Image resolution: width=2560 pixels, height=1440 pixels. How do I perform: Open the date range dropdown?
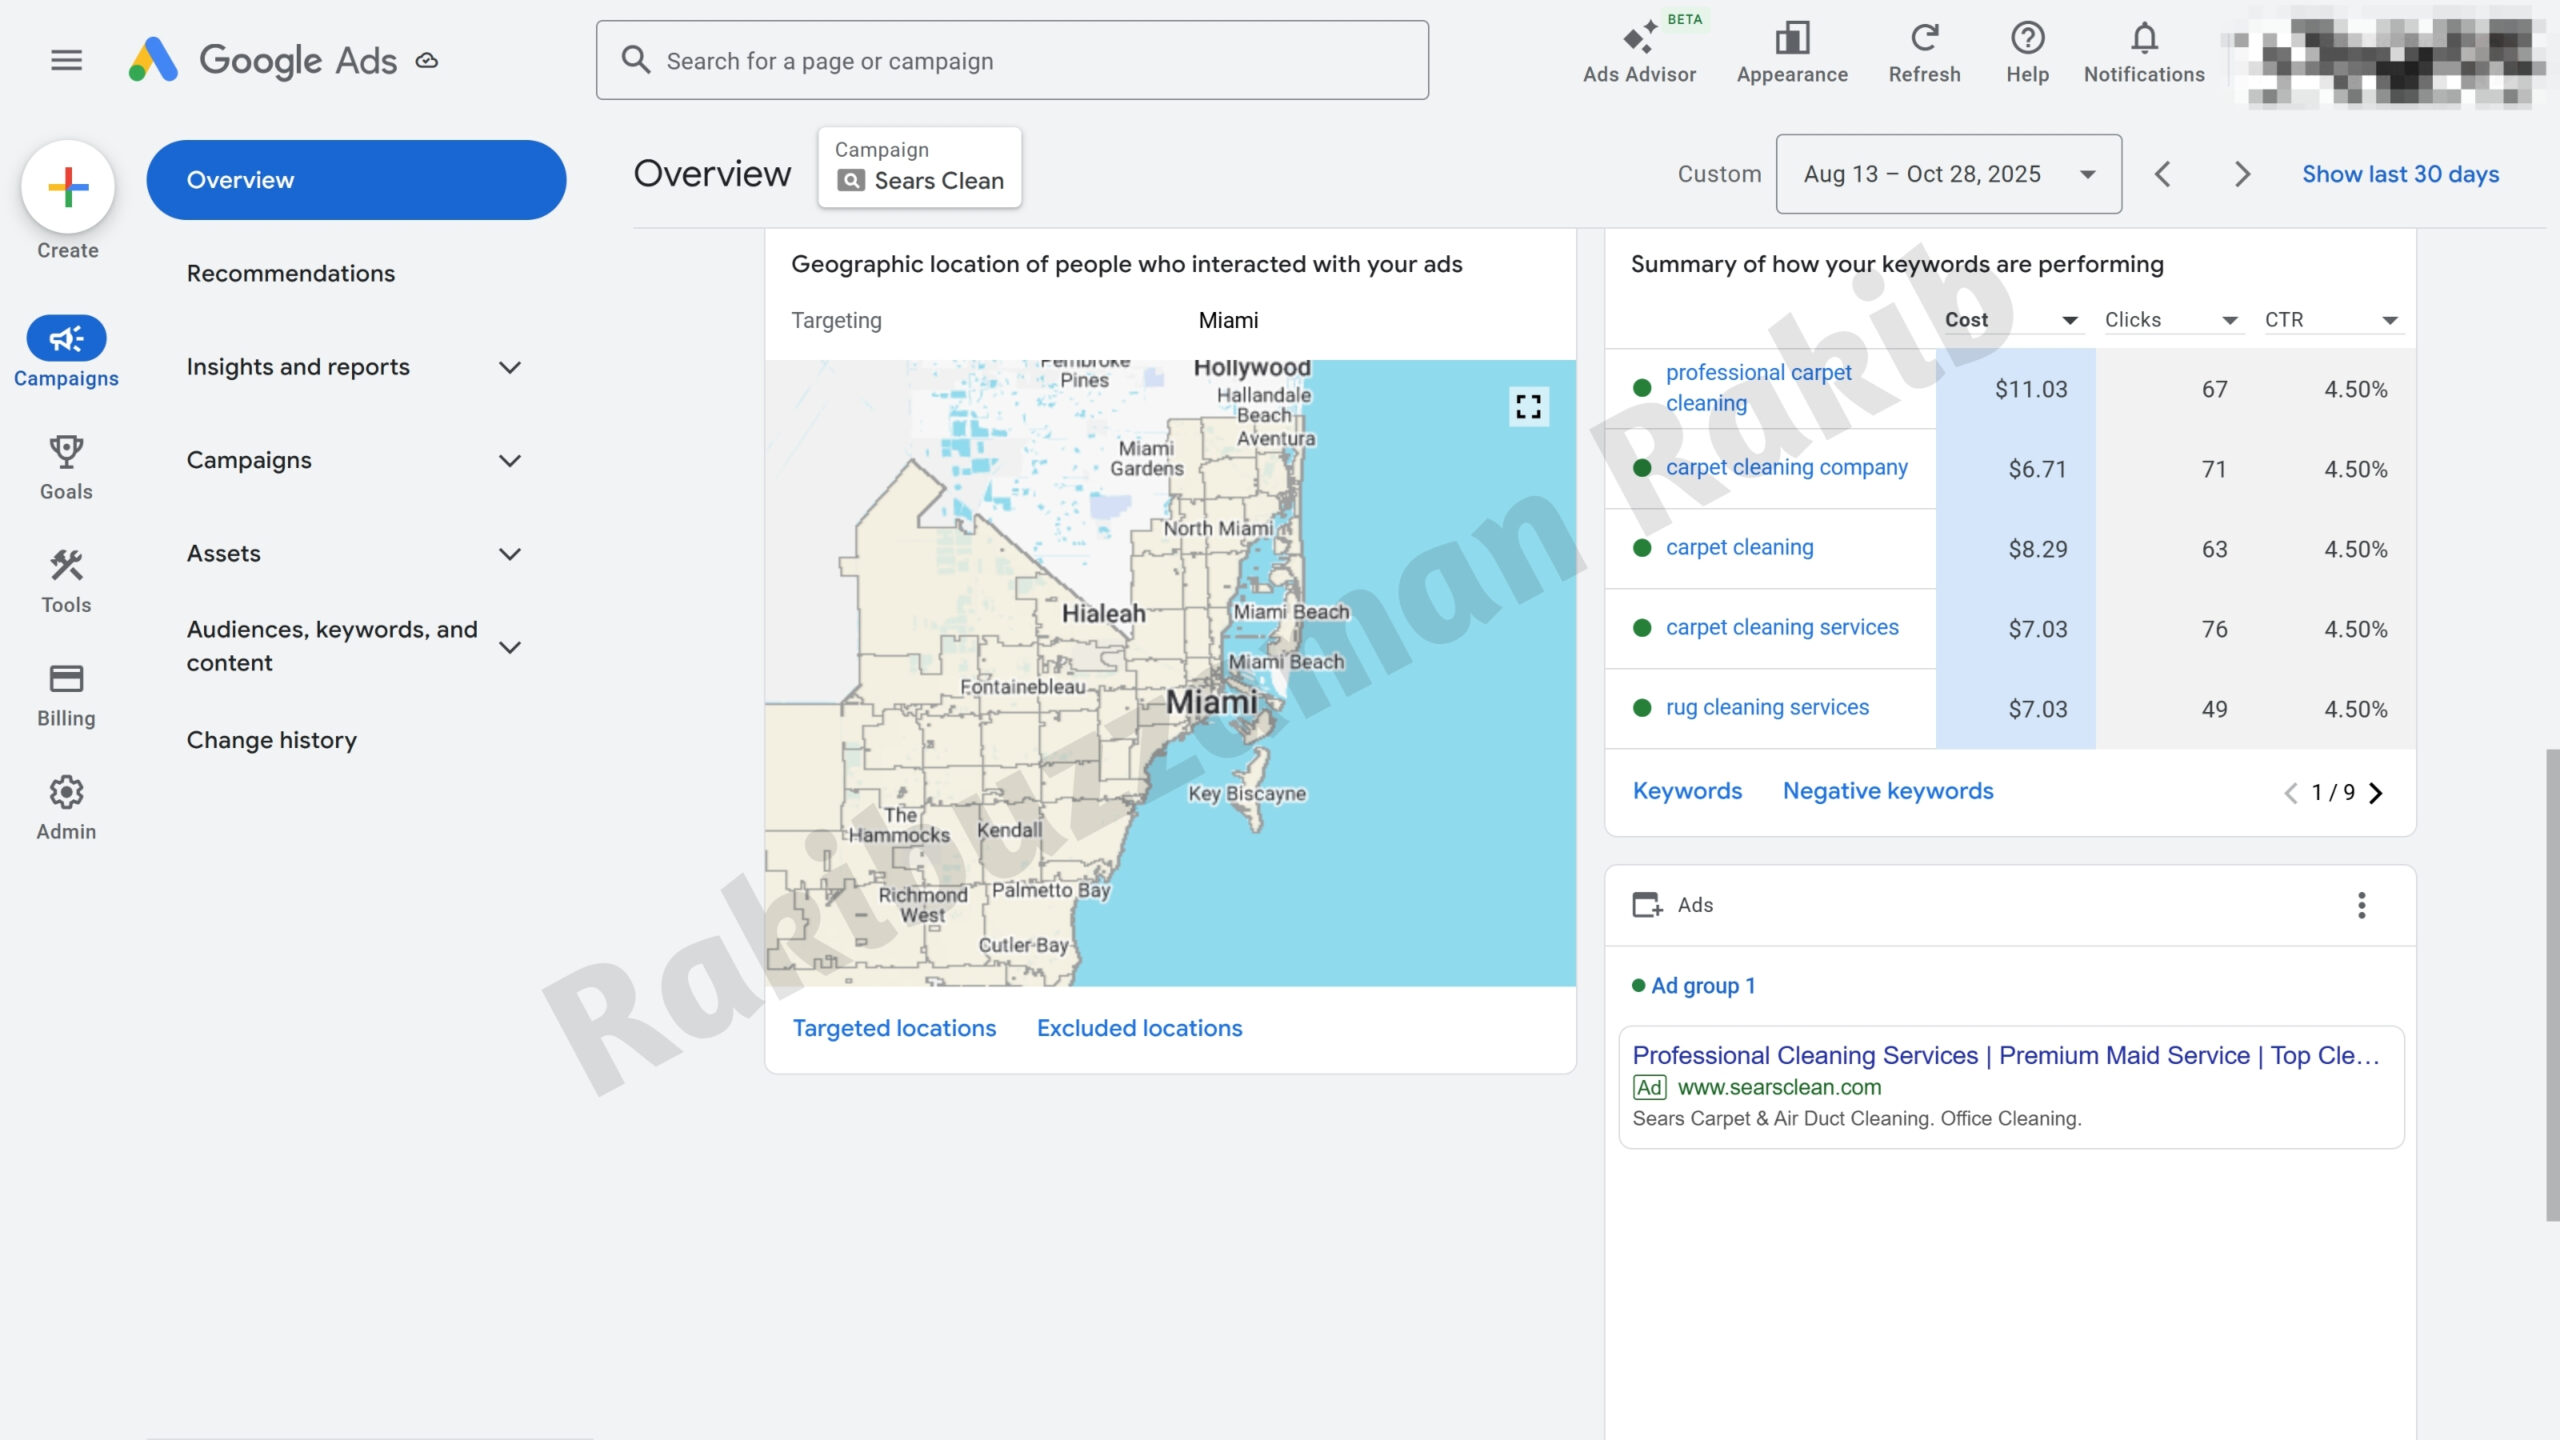1948,174
